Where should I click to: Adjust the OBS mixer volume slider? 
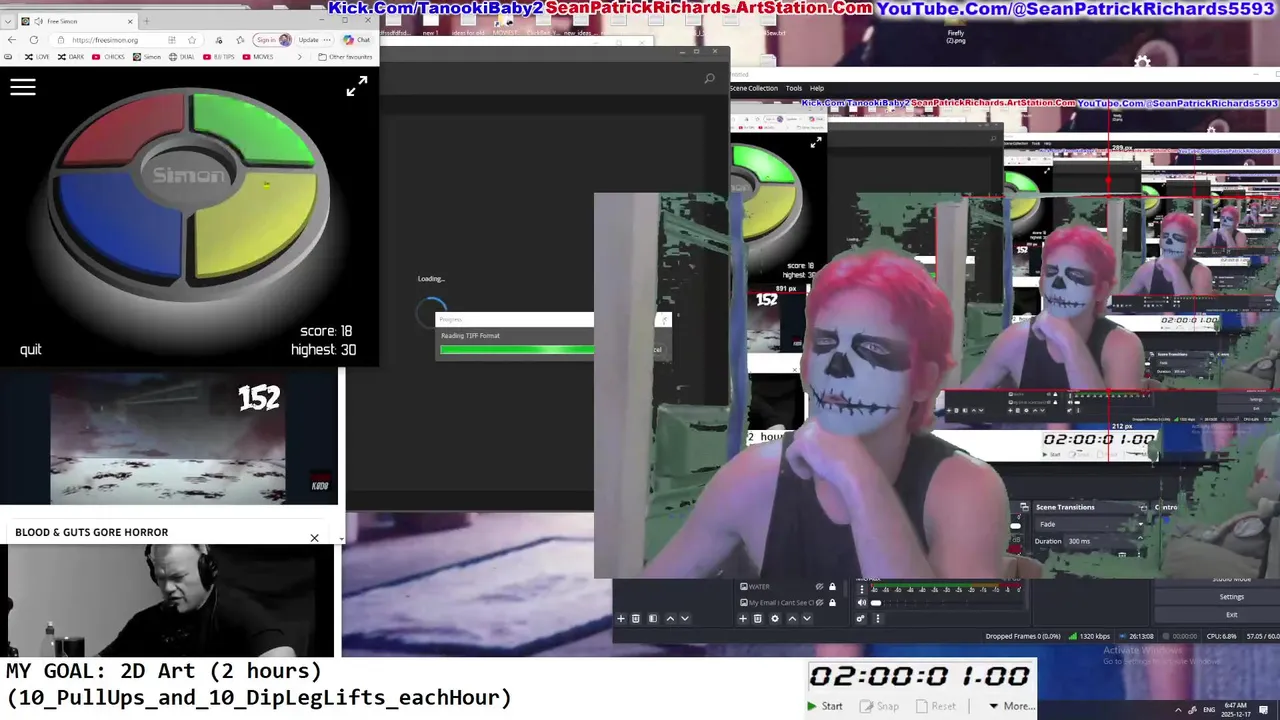point(876,603)
